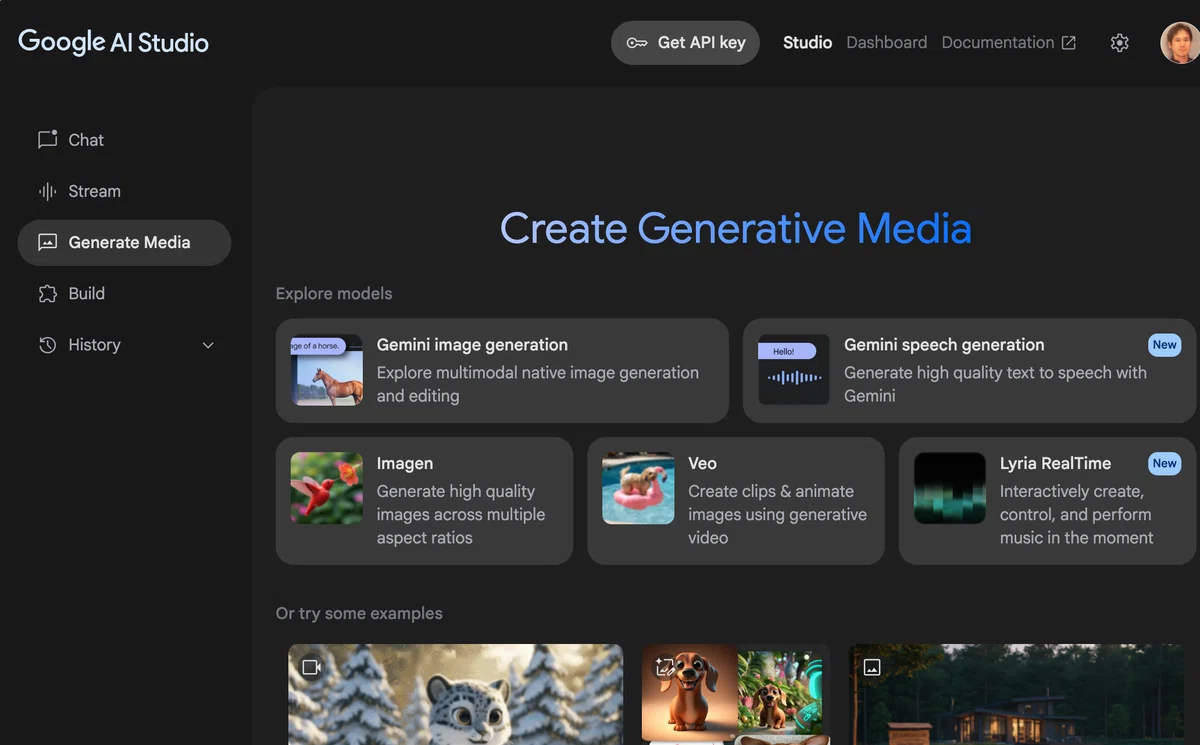Open the Veo model card
1200x745 pixels.
(736, 501)
